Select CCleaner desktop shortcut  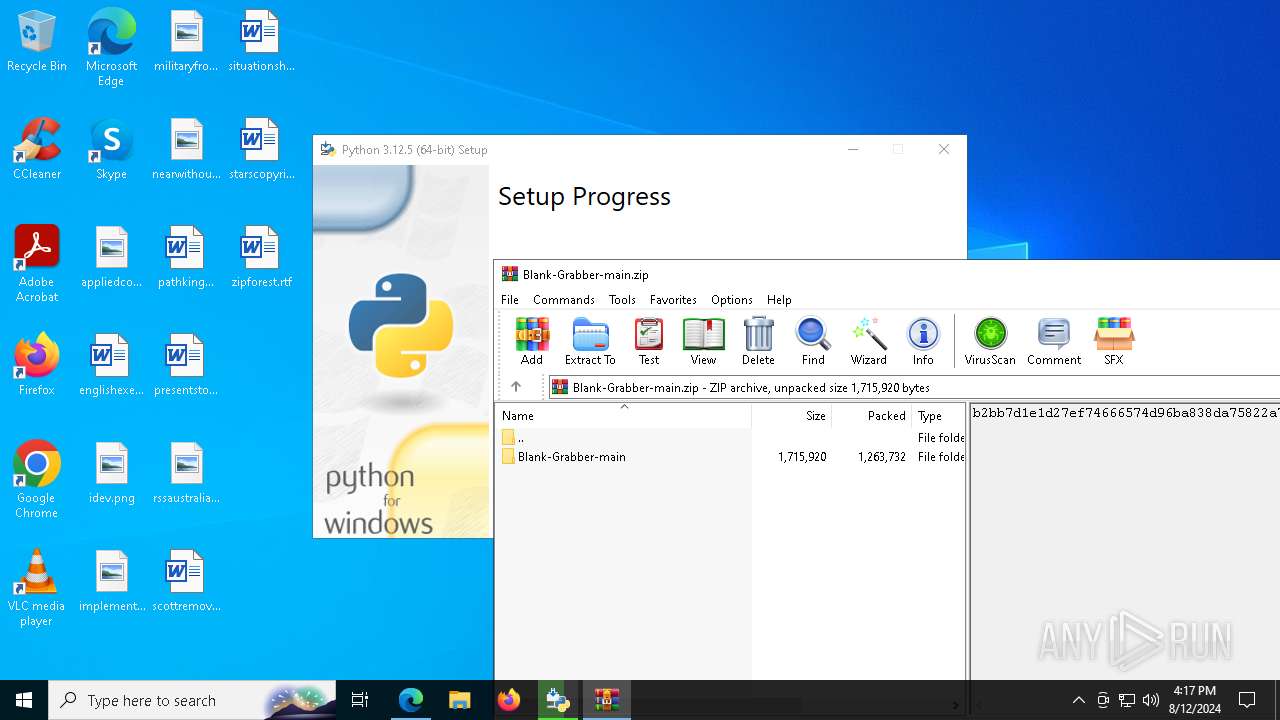(37, 150)
